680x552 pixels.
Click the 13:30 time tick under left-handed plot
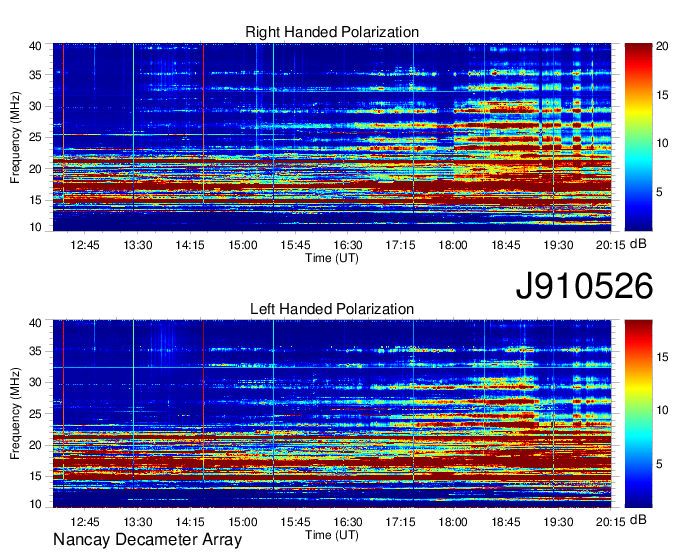coord(137,522)
